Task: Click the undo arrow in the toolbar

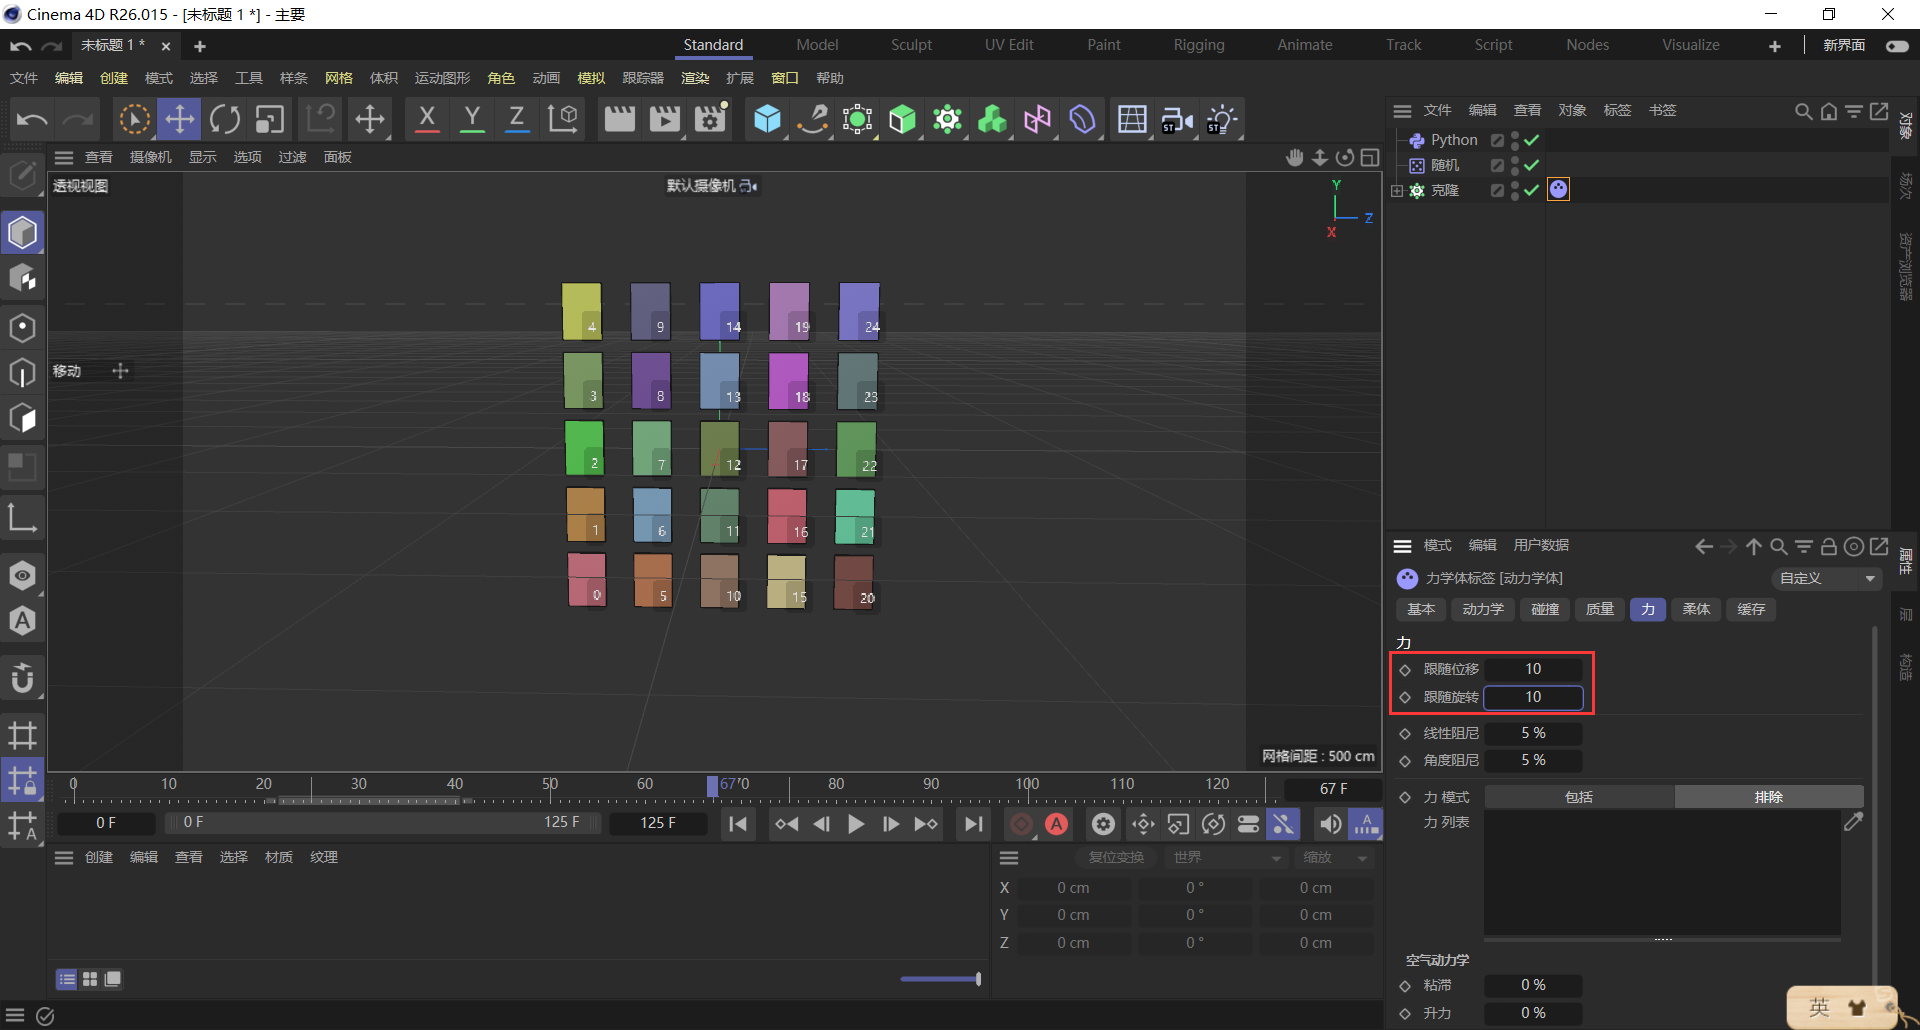Action: [32, 119]
